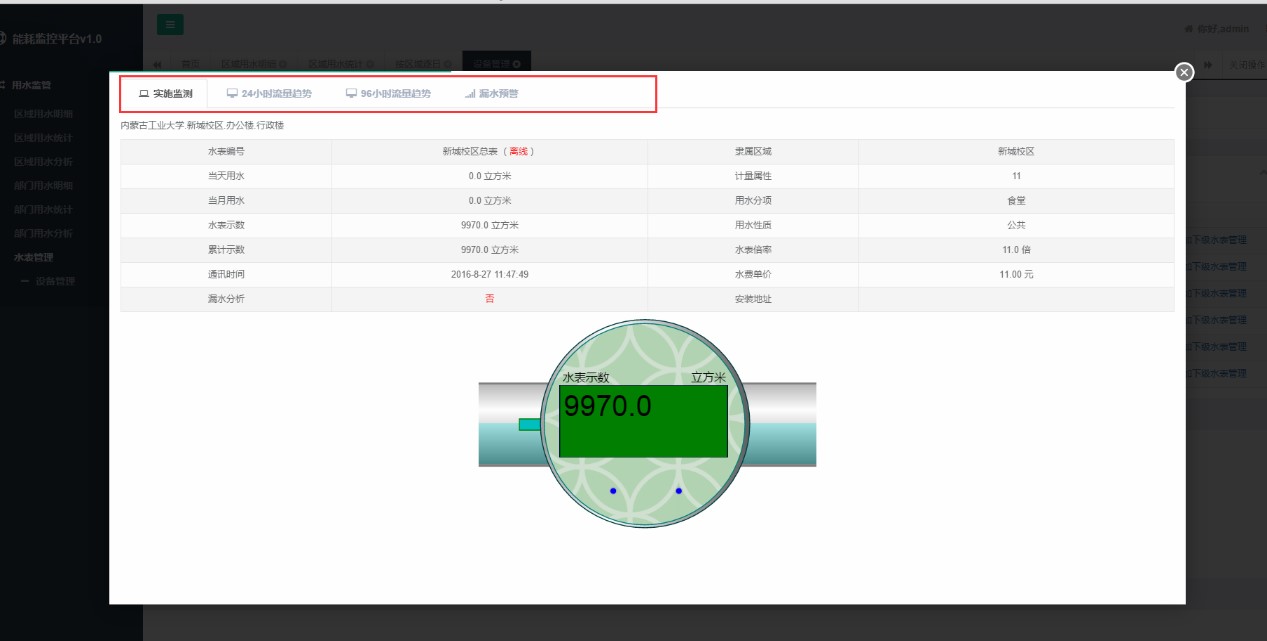Screen dimensions: 1267x641
Task: Select the 实施监测 tab
Action: [x=165, y=94]
